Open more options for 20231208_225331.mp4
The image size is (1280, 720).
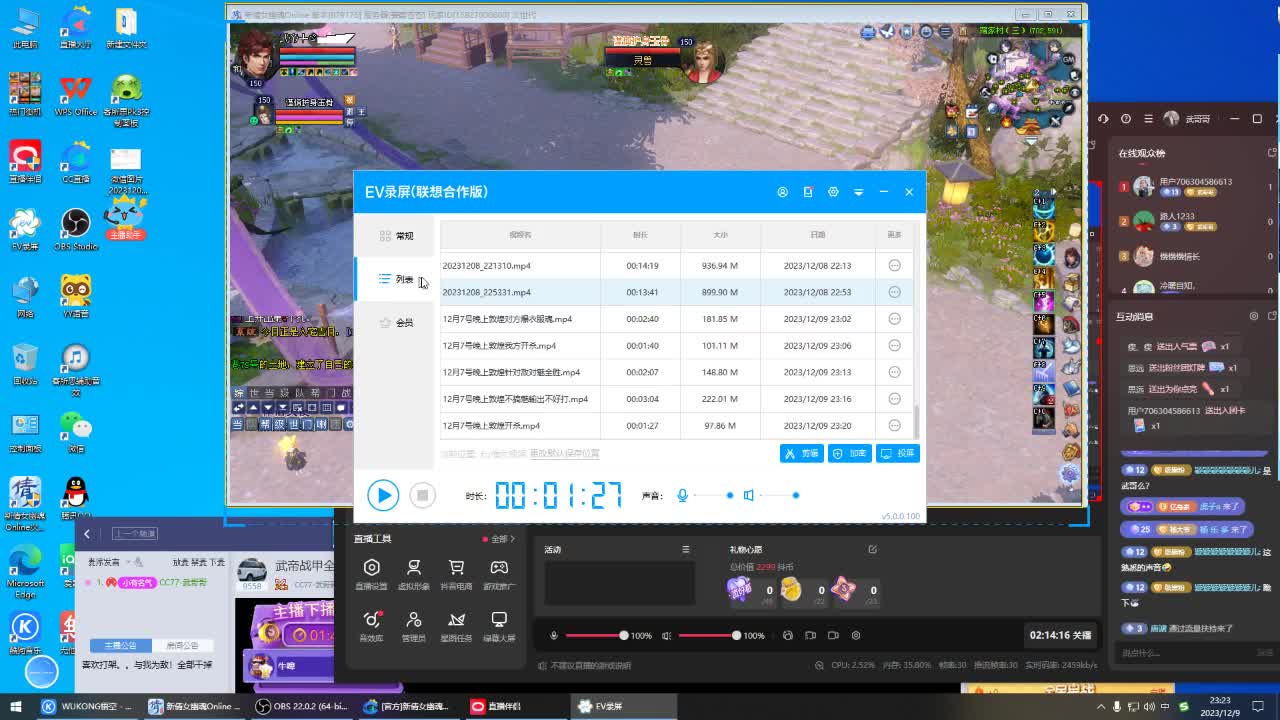point(894,292)
